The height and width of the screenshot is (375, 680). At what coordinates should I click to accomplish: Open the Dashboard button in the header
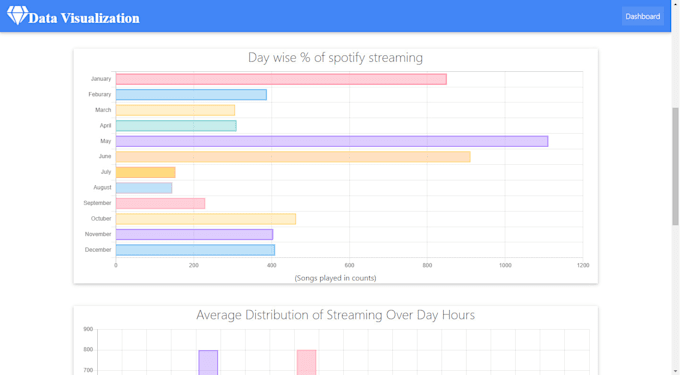point(643,16)
